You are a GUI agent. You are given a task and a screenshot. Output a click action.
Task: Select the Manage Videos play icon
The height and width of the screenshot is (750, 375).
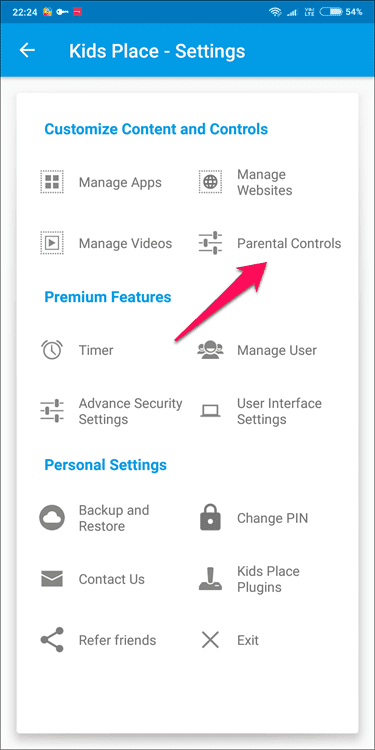[x=52, y=243]
